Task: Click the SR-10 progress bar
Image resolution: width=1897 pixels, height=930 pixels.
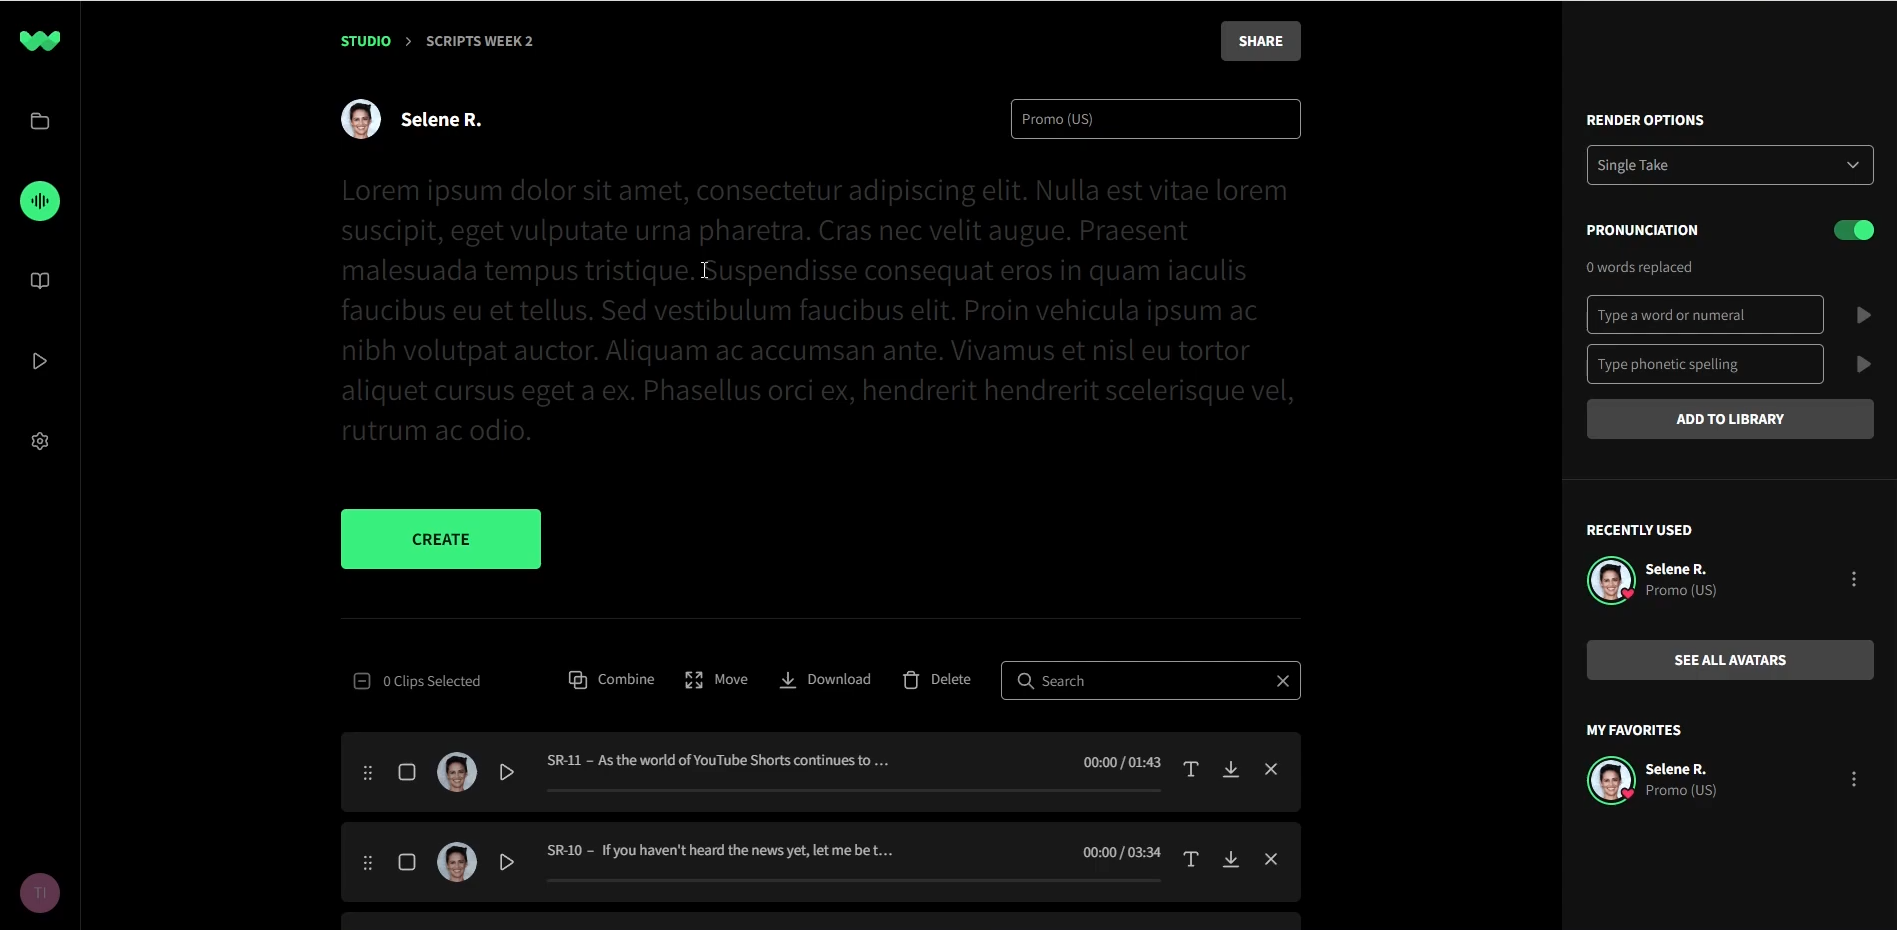Action: (852, 883)
